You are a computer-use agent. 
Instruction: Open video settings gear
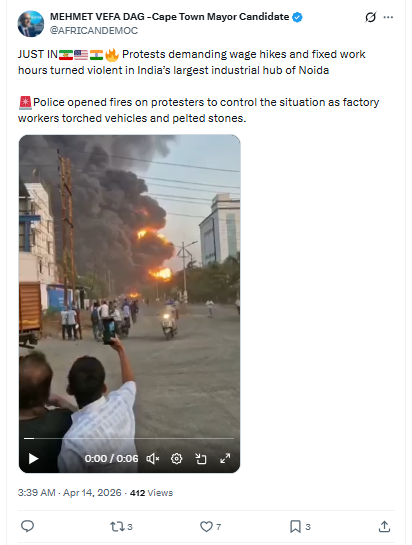coord(177,459)
